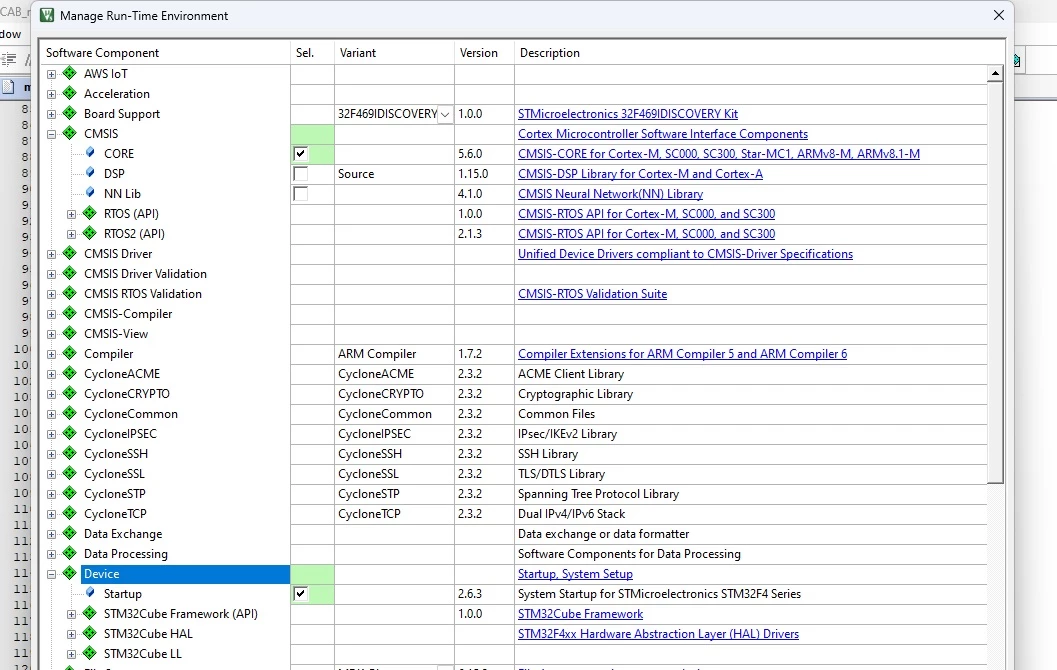Expand the AWS IoT tree node

tap(51, 74)
